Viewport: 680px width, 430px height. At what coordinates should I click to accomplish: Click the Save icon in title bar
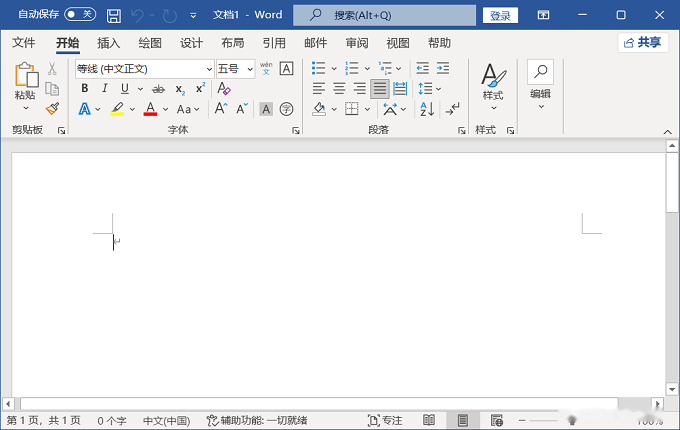114,16
